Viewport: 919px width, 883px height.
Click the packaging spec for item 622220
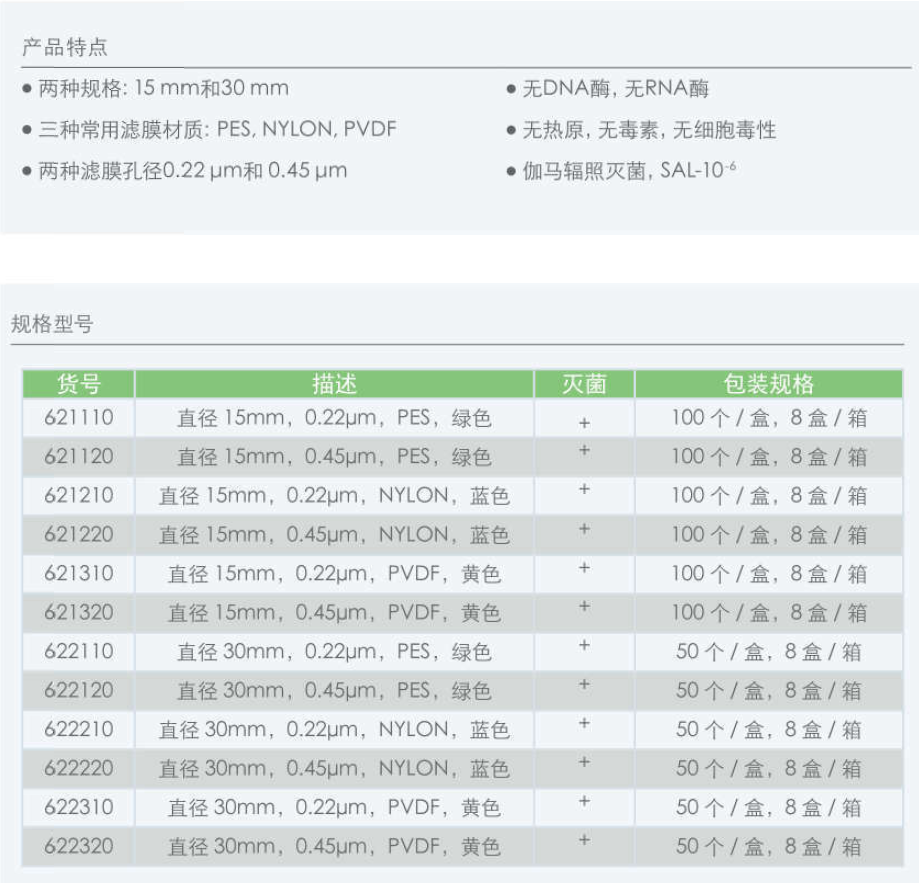click(768, 769)
